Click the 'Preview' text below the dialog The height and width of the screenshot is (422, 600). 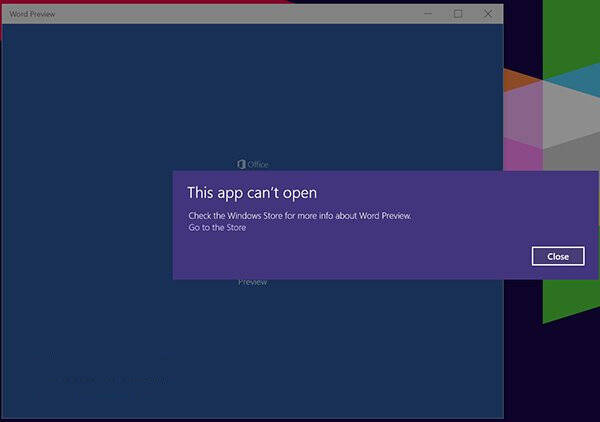pos(253,282)
